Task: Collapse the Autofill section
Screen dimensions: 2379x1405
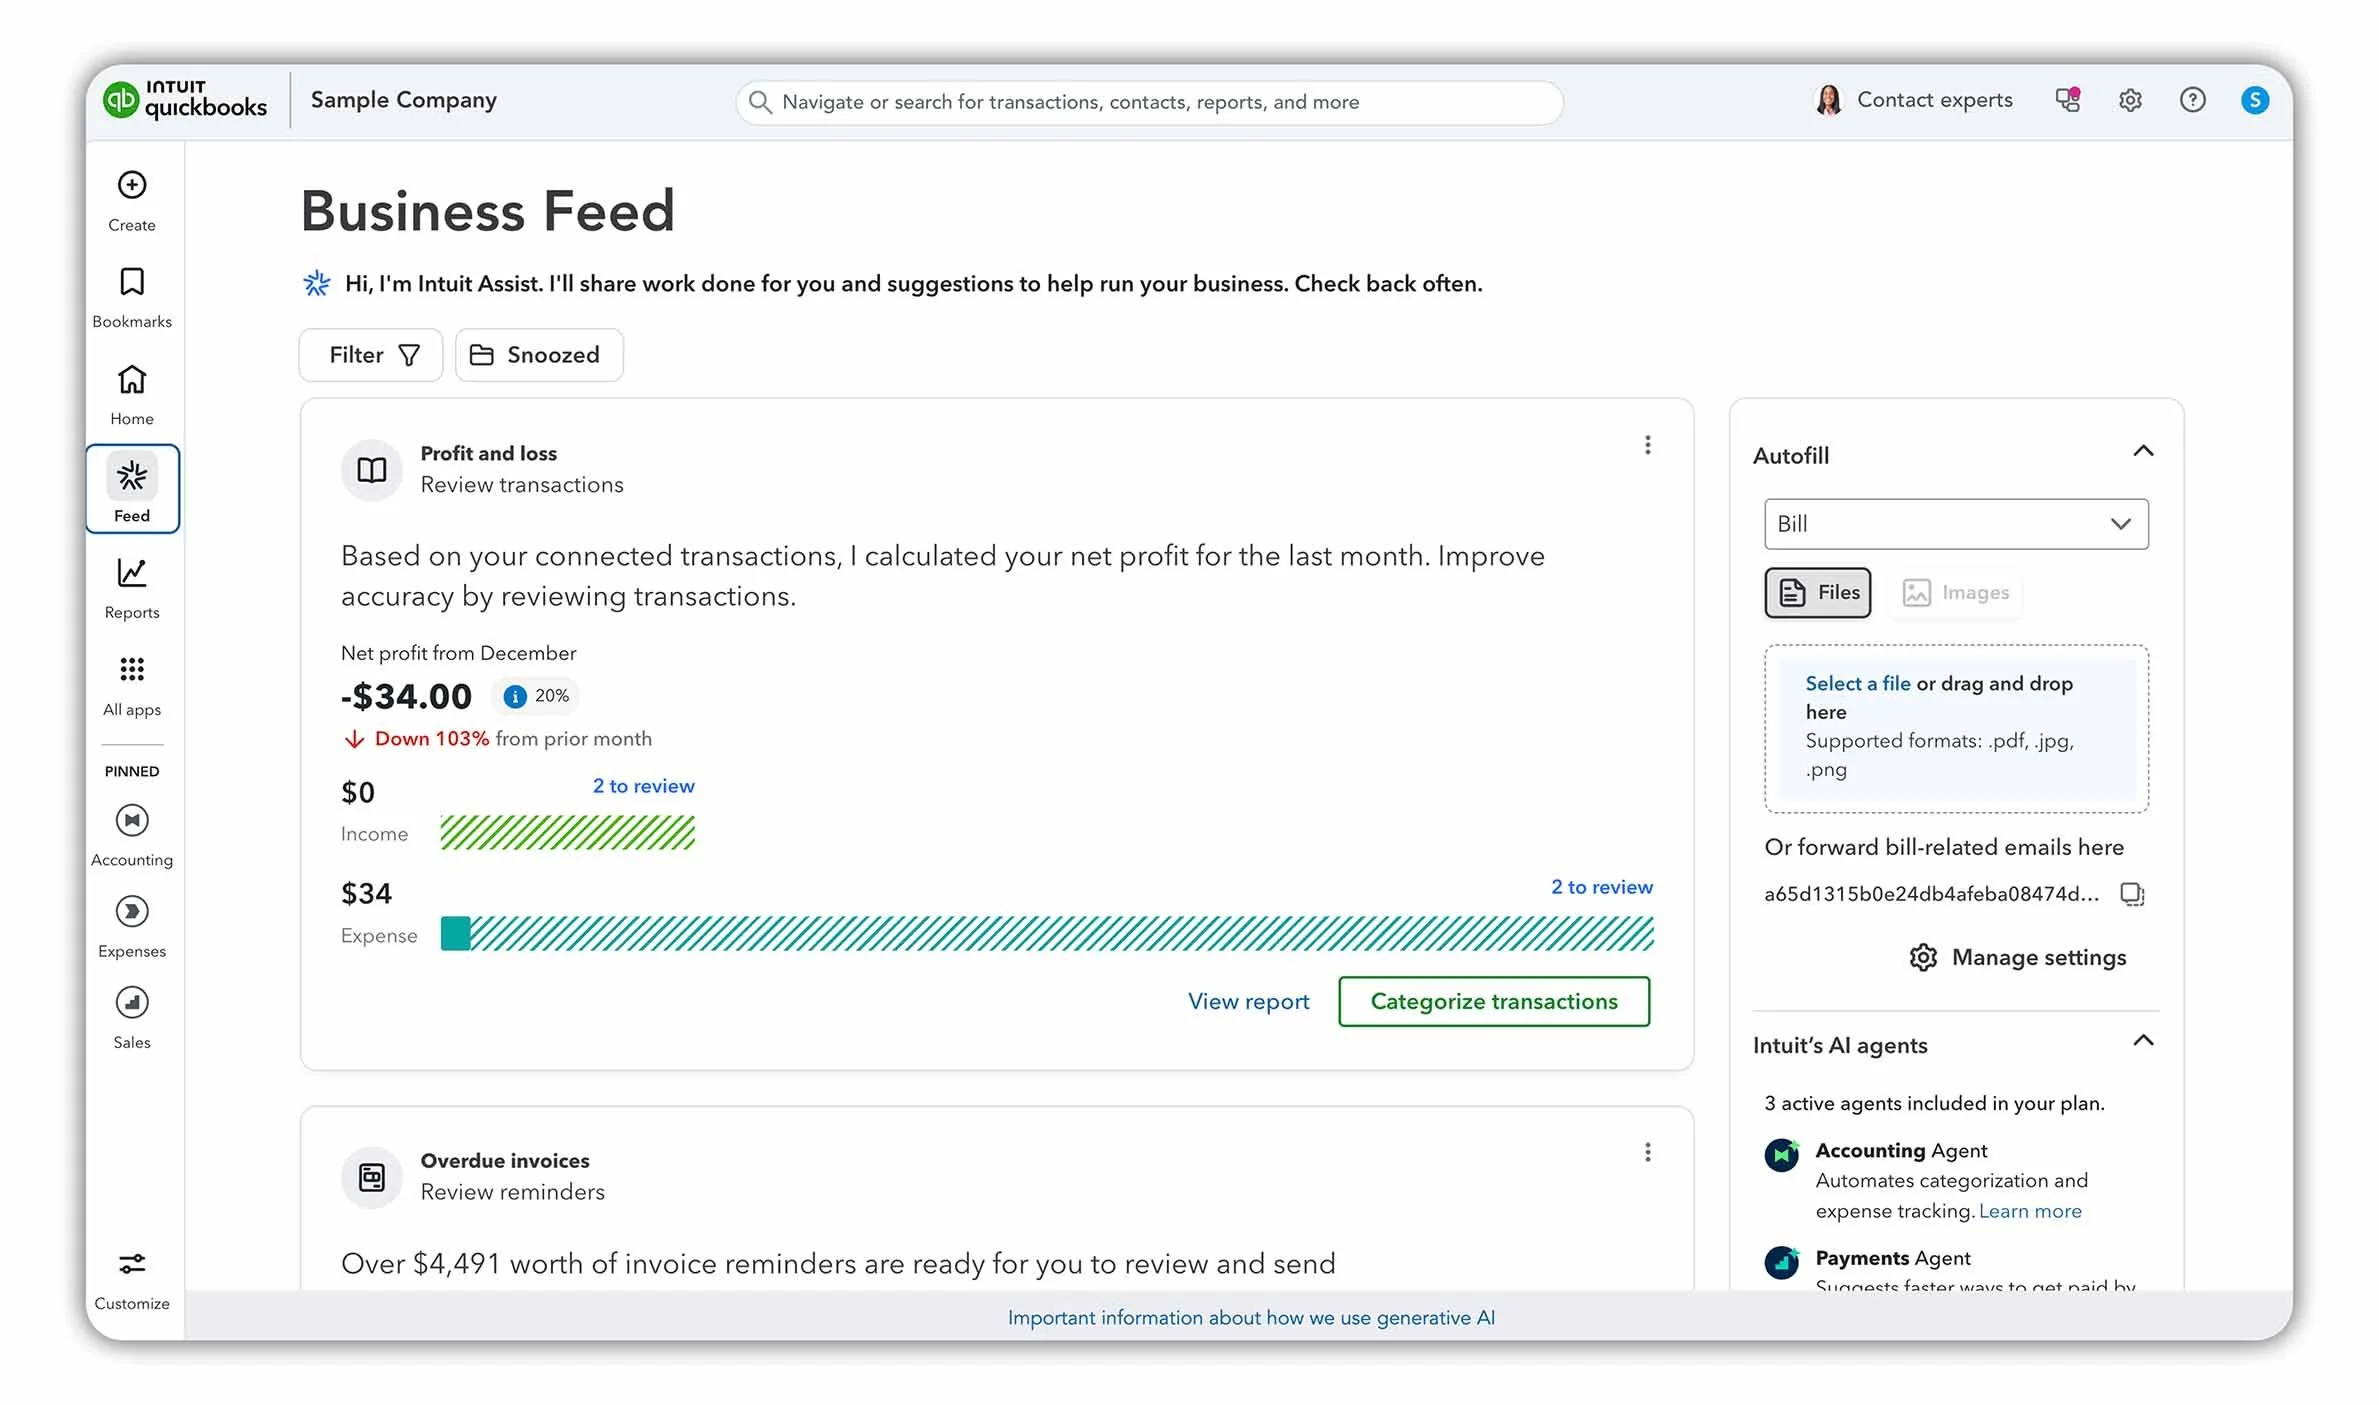Action: click(2143, 451)
